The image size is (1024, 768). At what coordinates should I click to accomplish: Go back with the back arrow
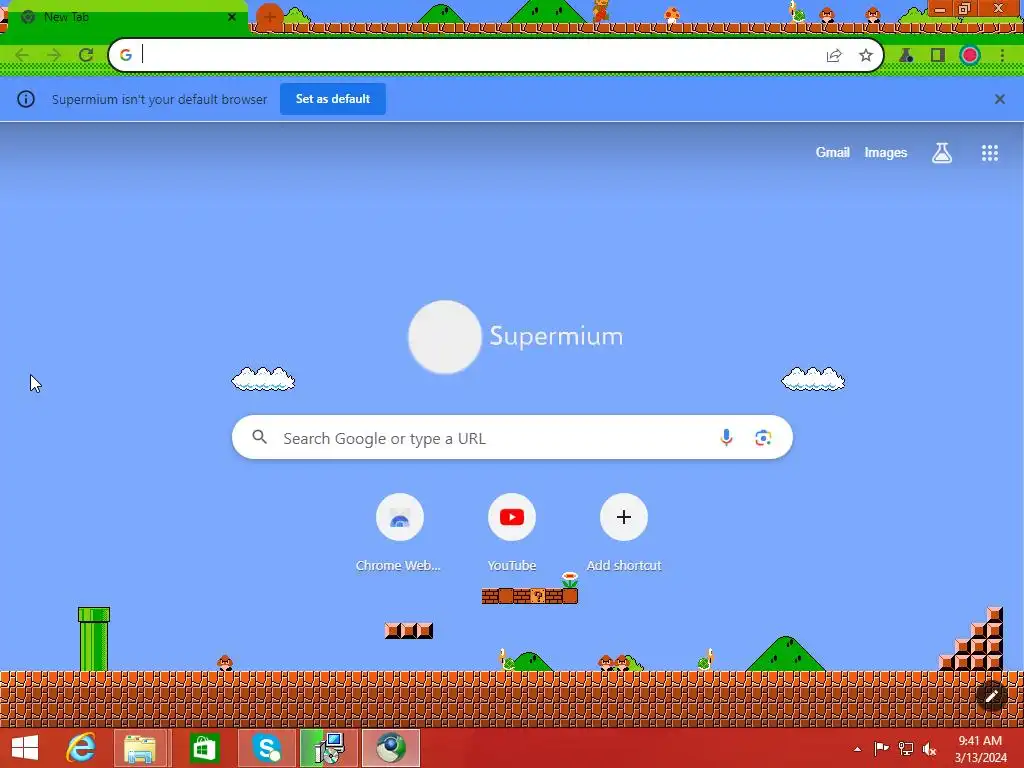click(22, 55)
